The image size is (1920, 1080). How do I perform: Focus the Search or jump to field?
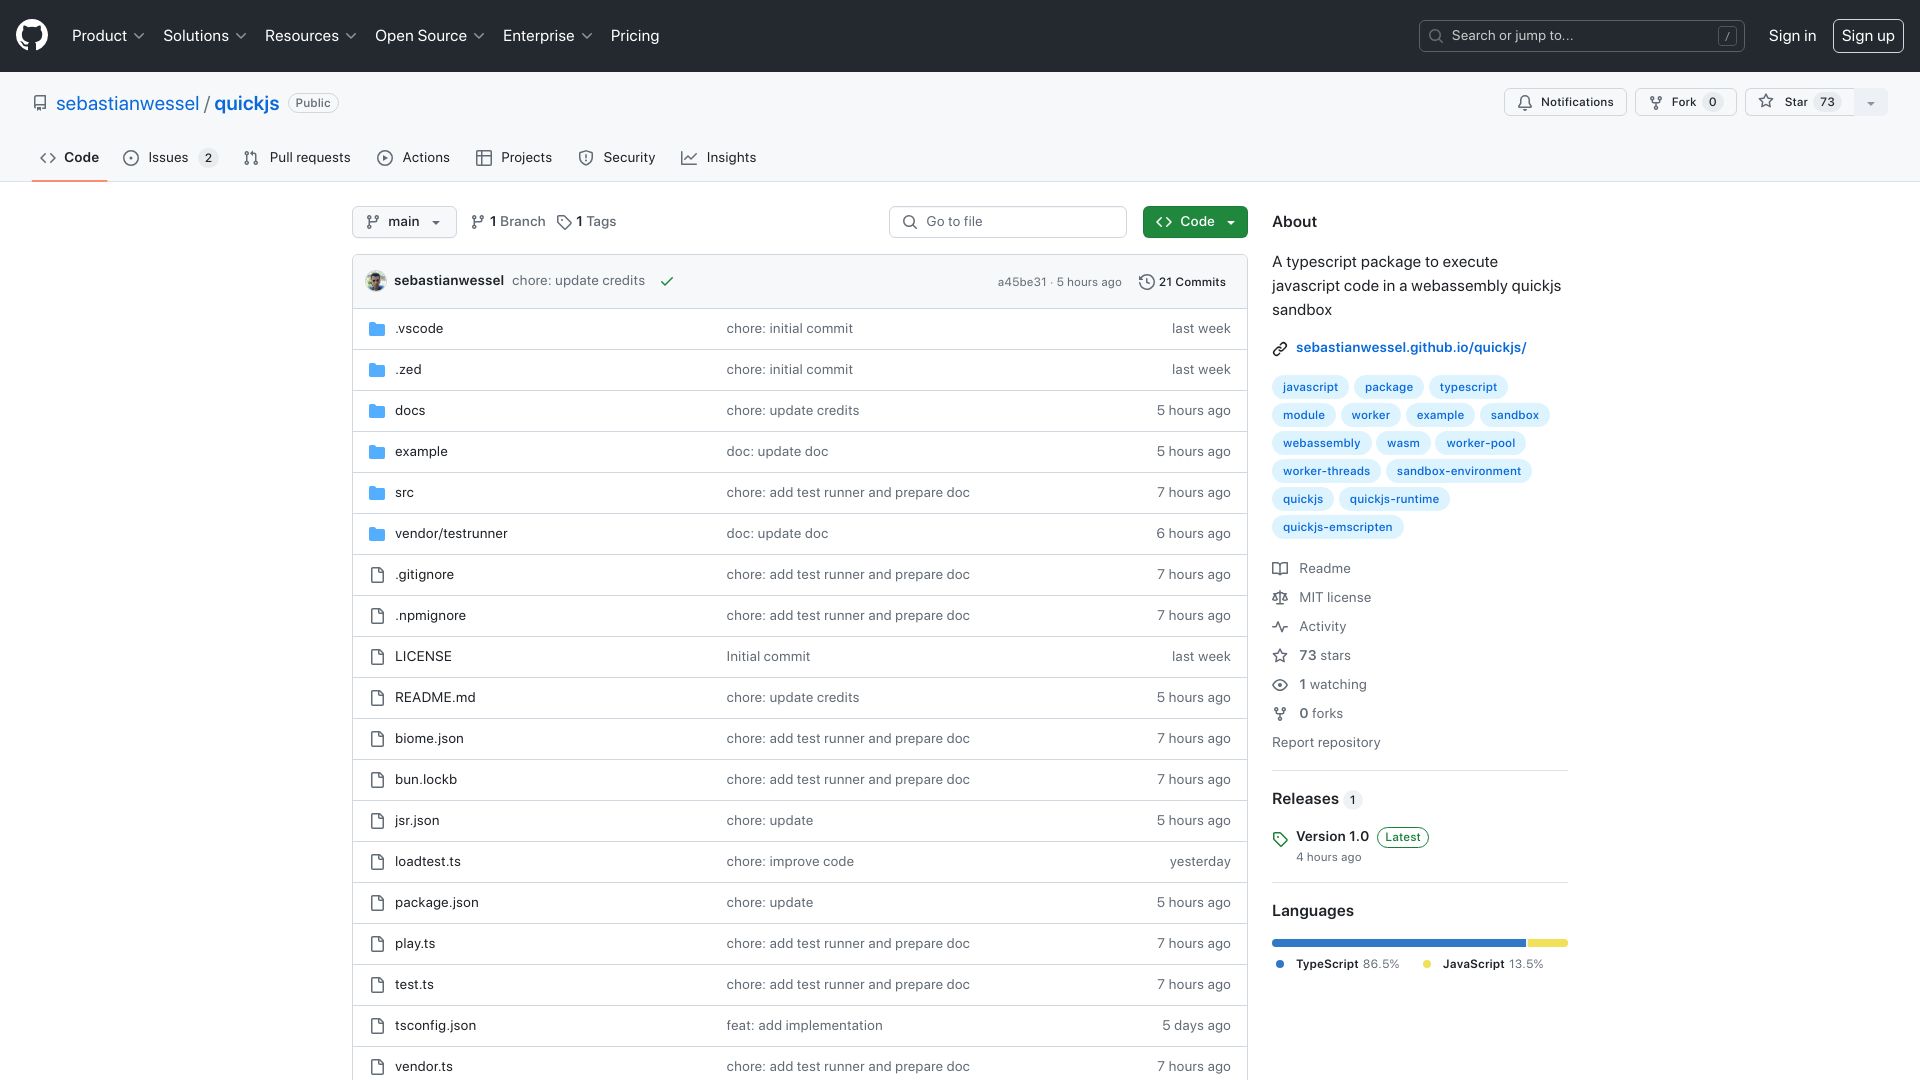click(x=1581, y=36)
